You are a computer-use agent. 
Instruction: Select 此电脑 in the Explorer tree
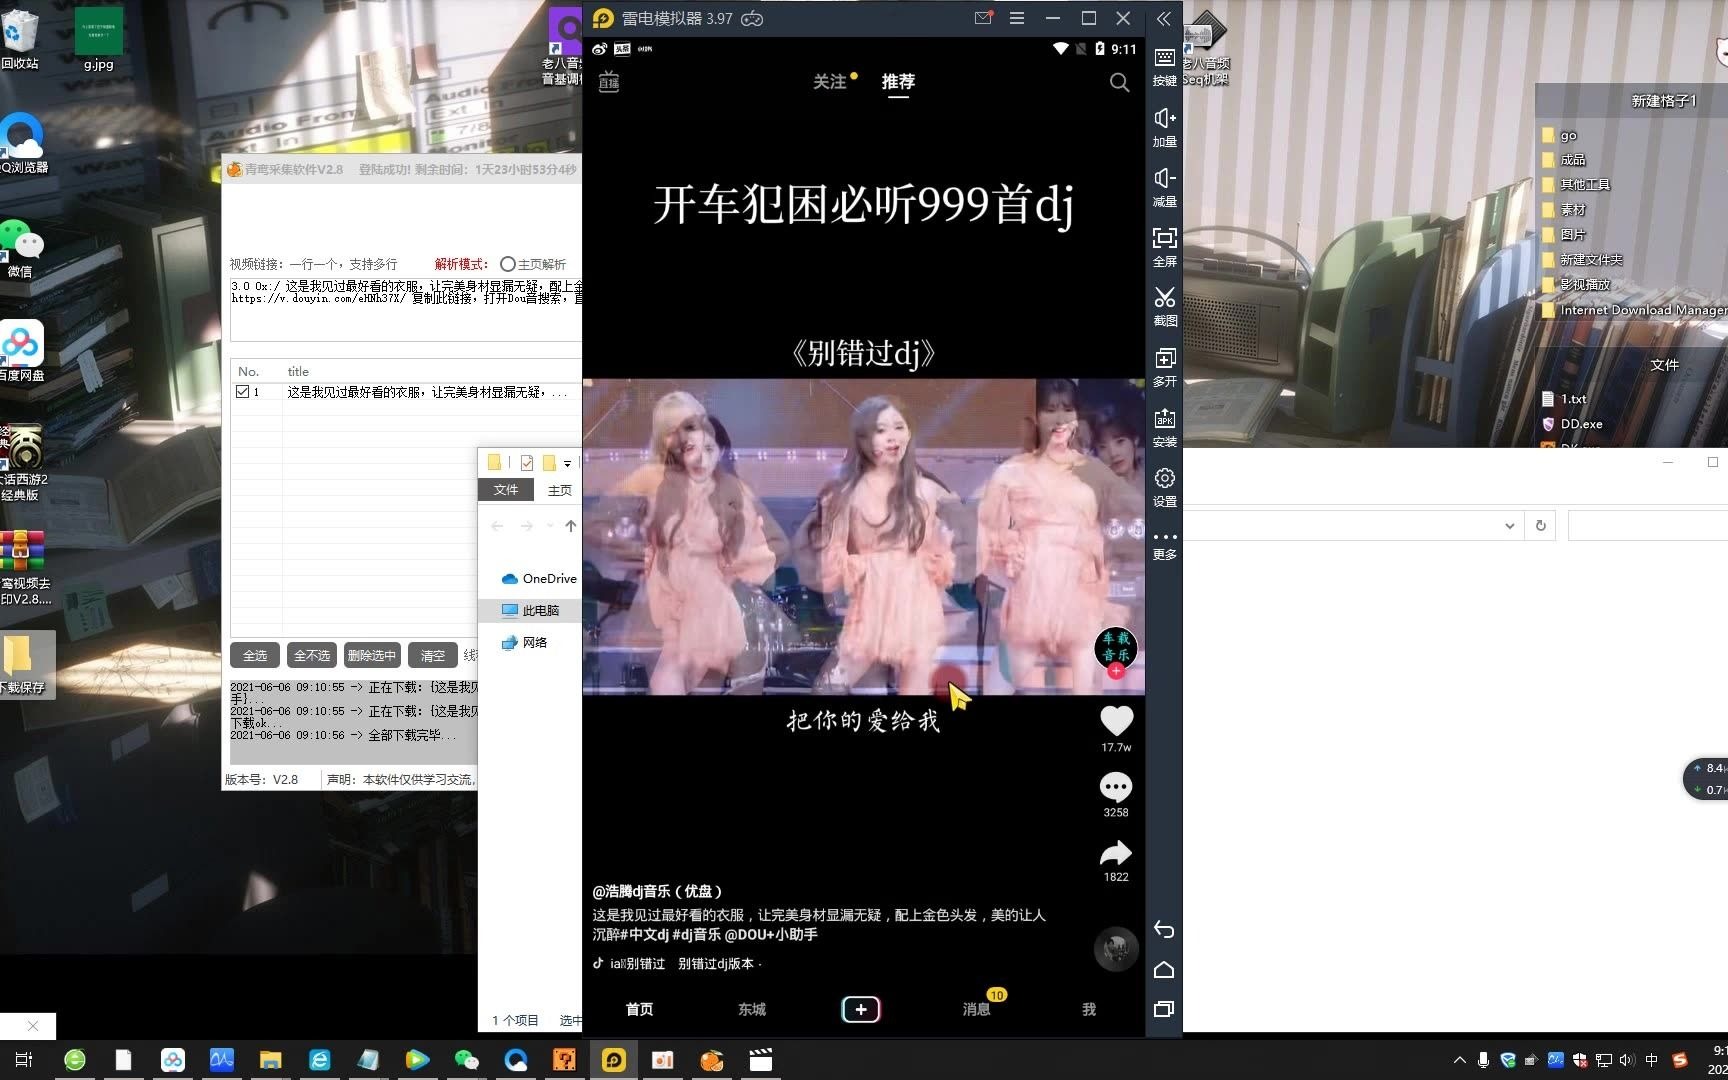(x=530, y=610)
